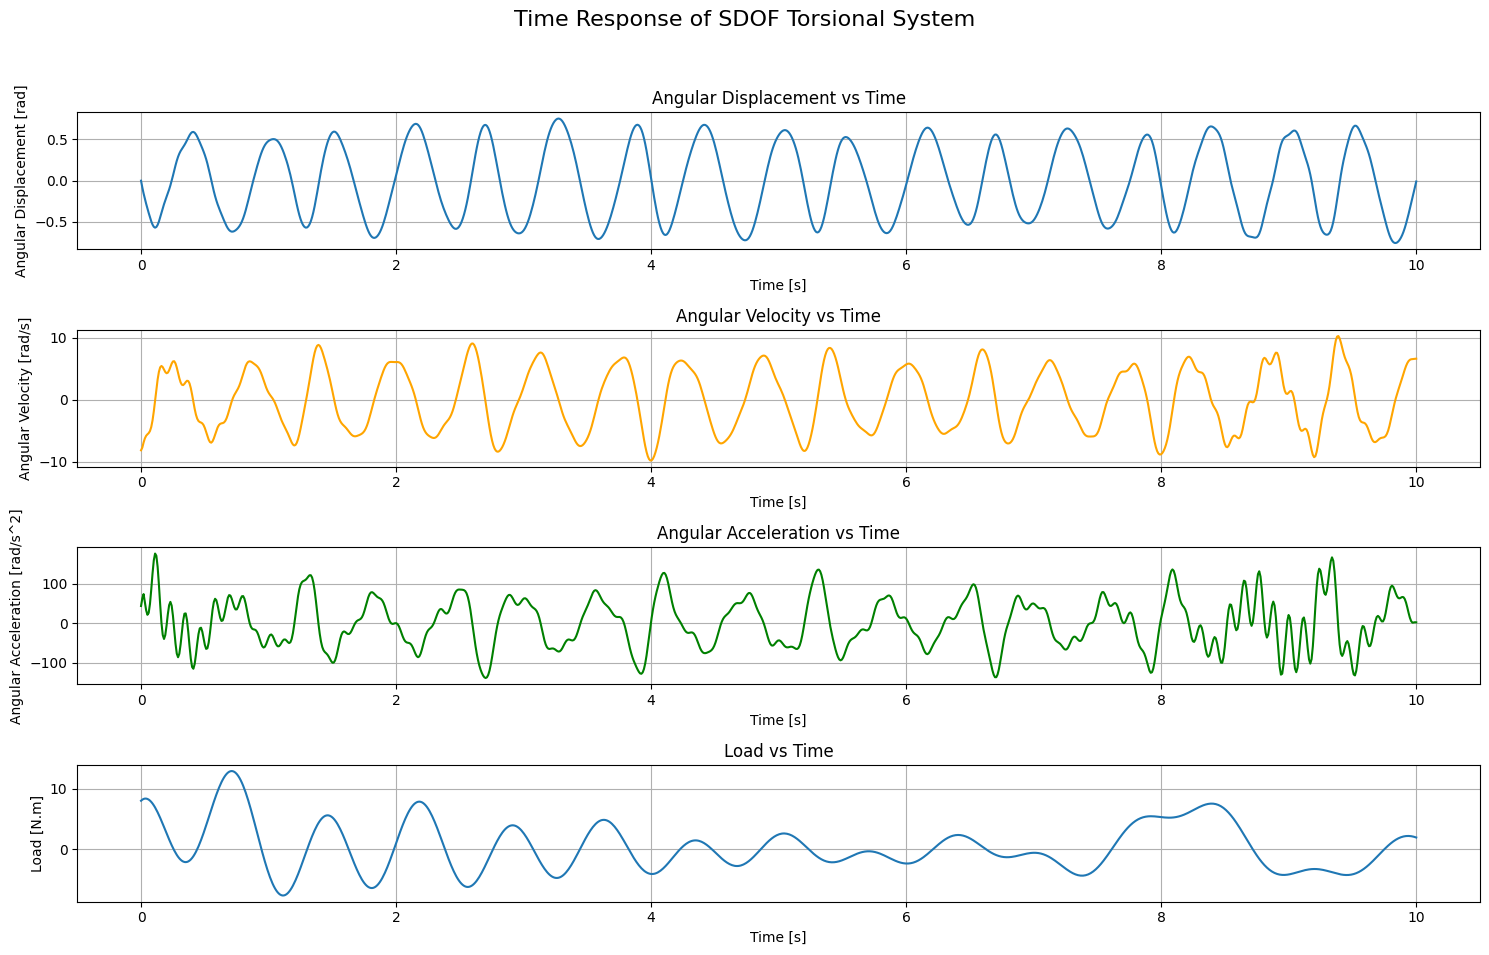Click the '0.0' y-tick on displacement plot
1489x955 pixels.
[x=57, y=181]
